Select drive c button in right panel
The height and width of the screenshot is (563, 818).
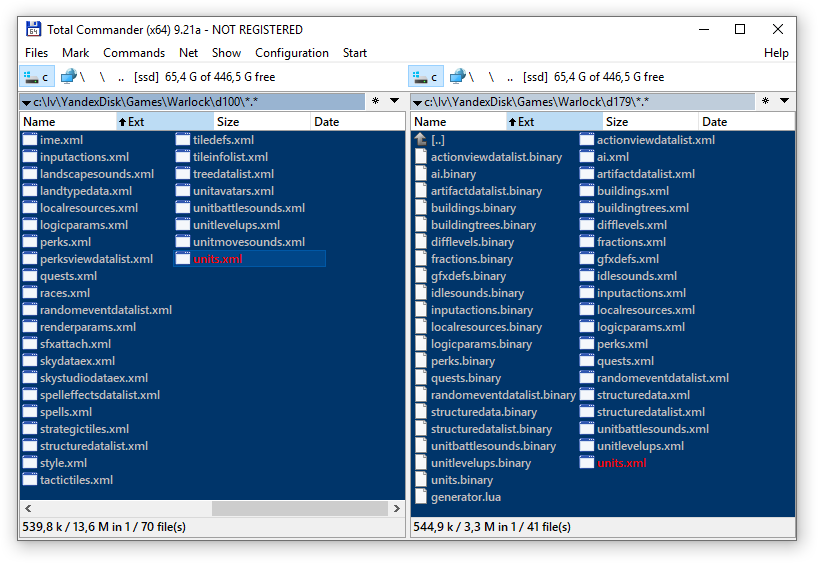pyautogui.click(x=426, y=77)
